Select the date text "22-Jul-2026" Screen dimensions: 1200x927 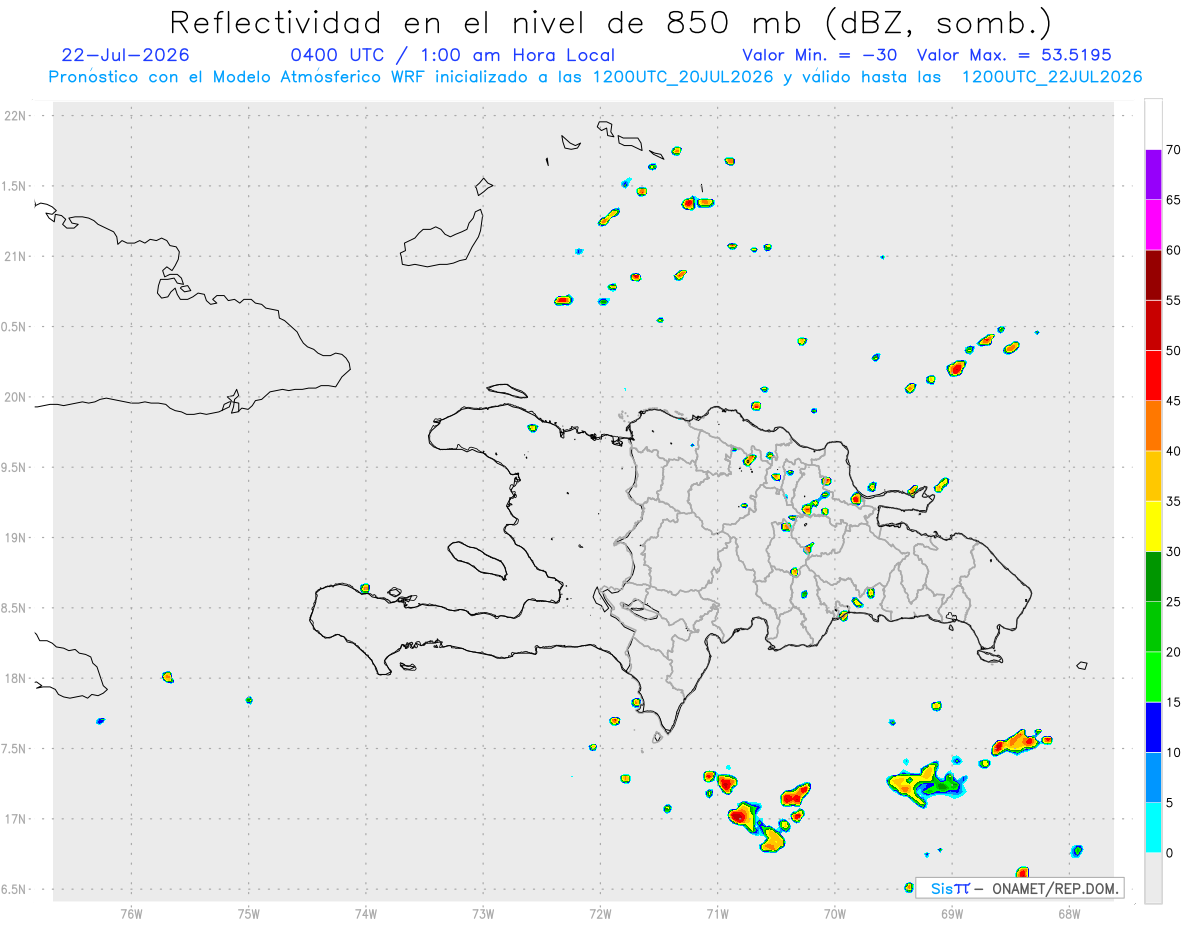(x=125, y=55)
